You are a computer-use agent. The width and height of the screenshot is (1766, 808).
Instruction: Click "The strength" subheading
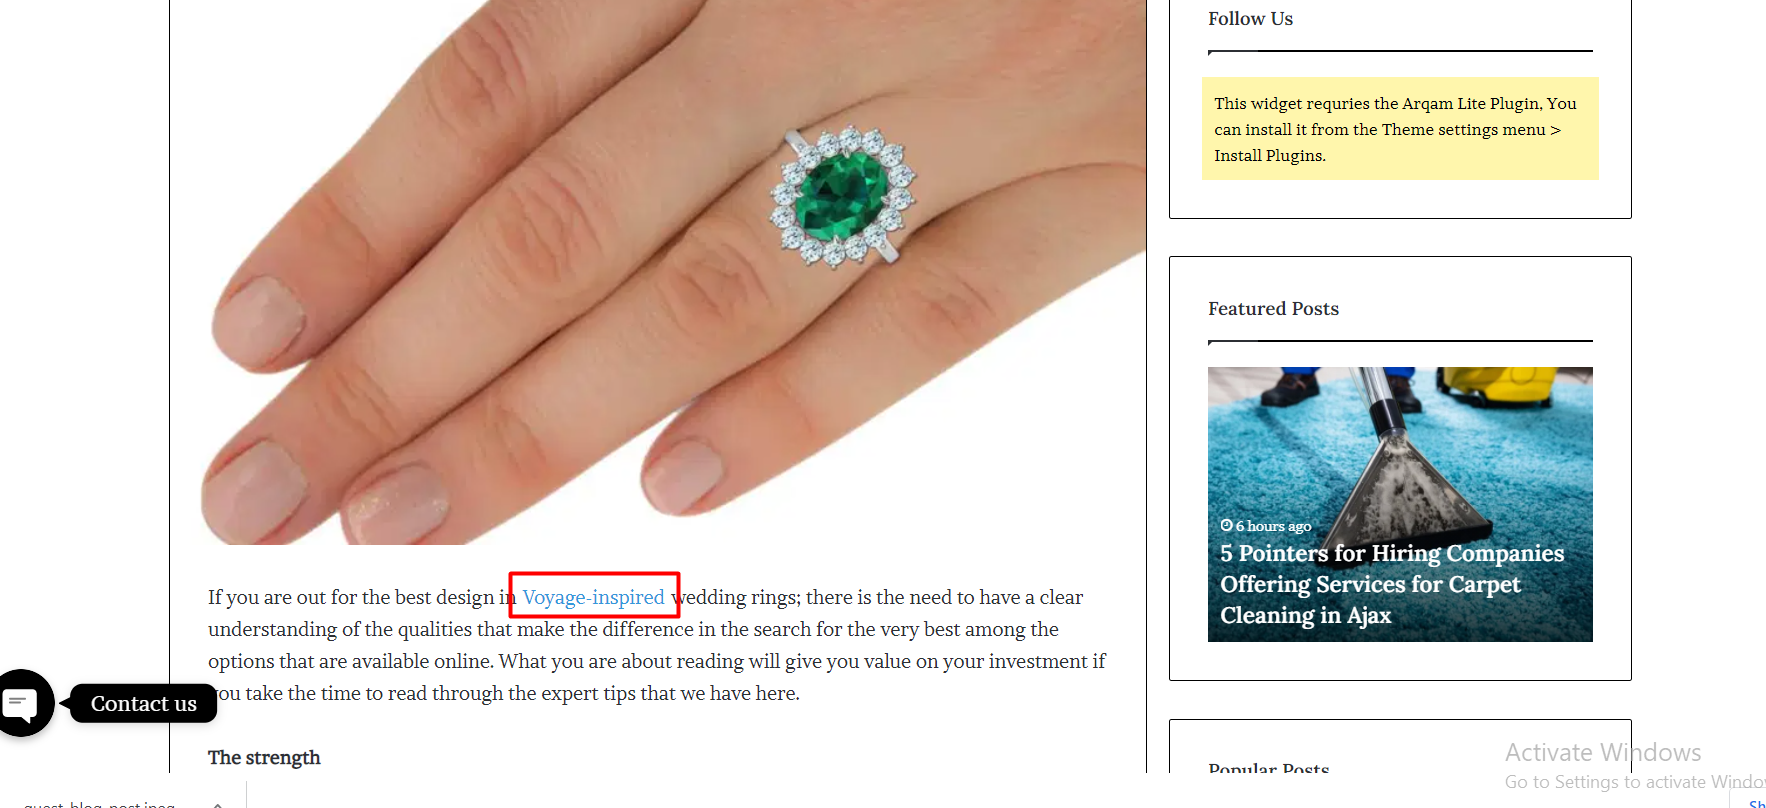[x=264, y=757]
